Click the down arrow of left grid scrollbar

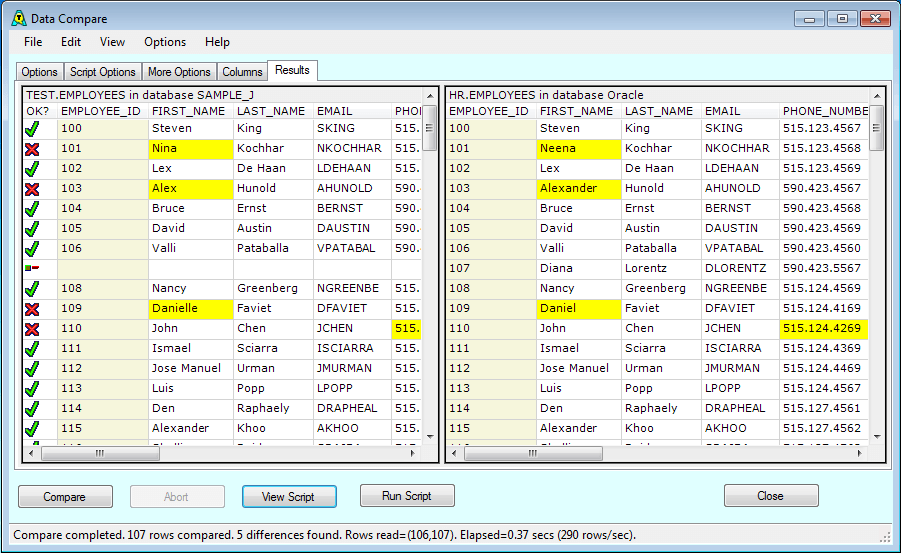(430, 437)
